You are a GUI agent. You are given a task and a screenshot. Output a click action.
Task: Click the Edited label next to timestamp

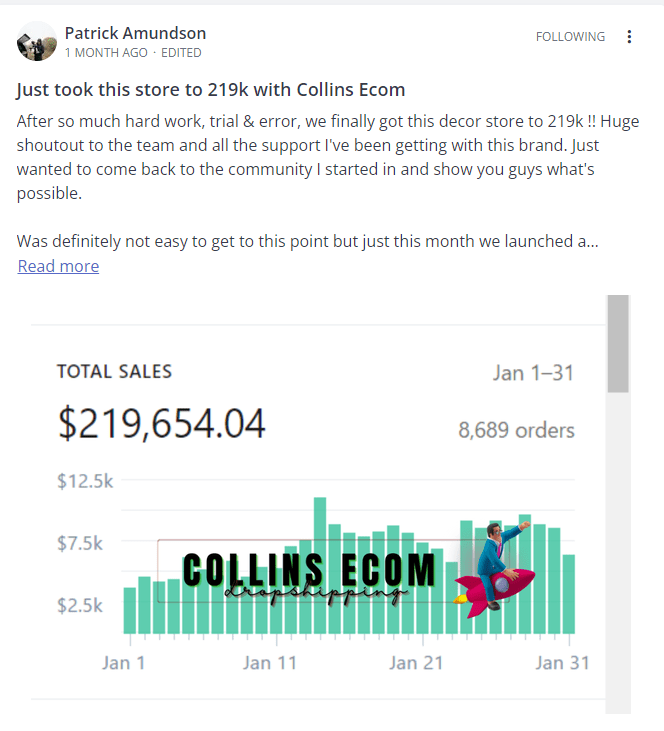click(181, 52)
